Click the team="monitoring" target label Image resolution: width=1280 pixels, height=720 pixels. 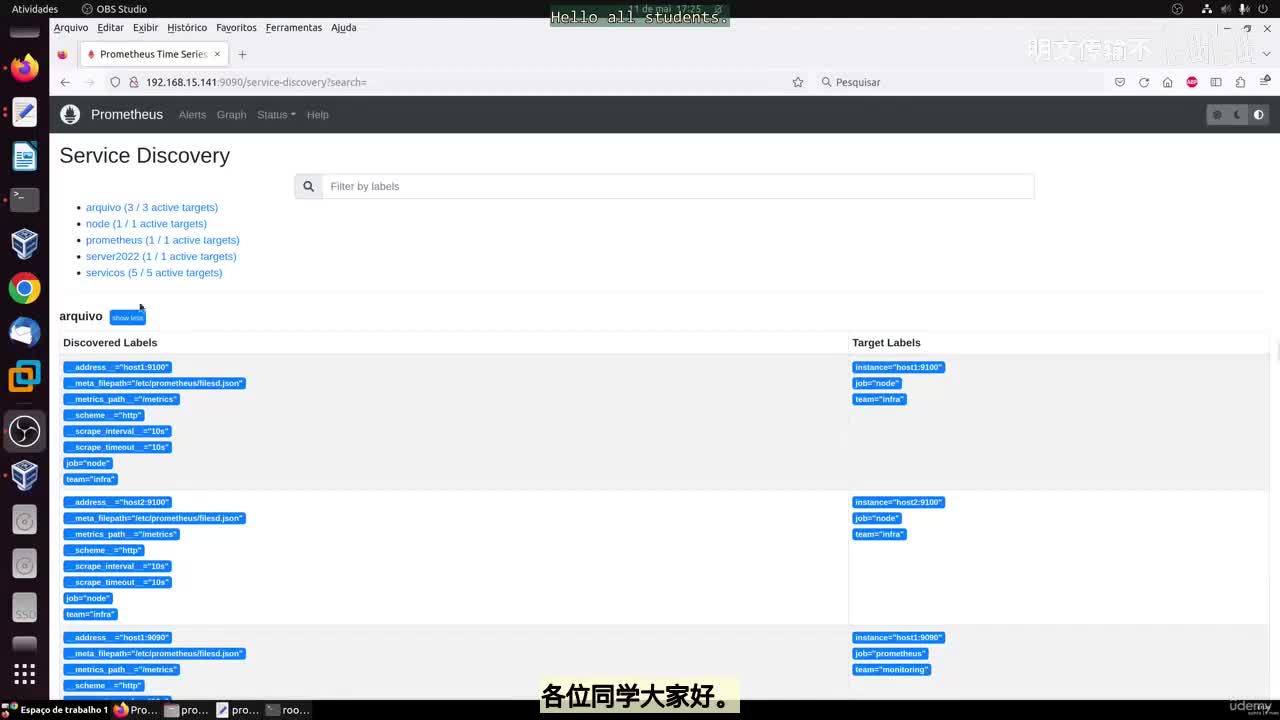point(891,670)
